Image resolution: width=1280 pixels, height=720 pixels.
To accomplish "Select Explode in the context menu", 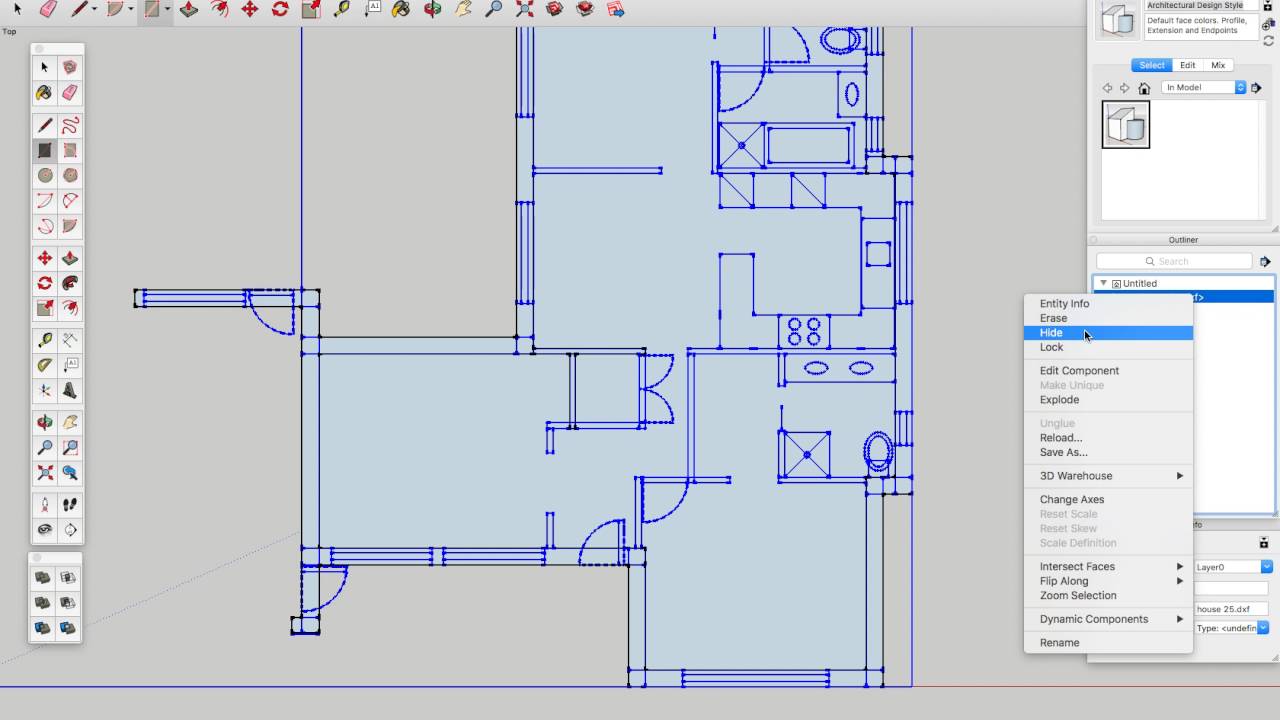I will [1059, 399].
